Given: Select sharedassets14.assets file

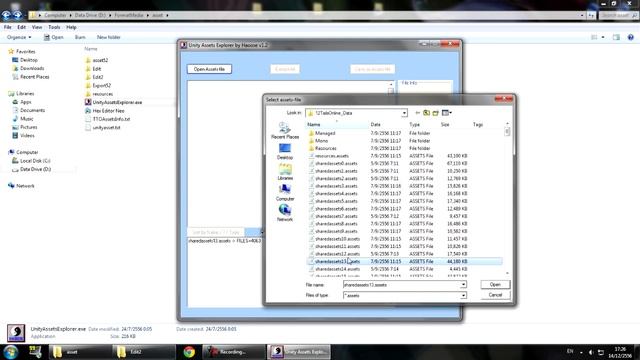Looking at the screenshot, I should click(x=337, y=269).
